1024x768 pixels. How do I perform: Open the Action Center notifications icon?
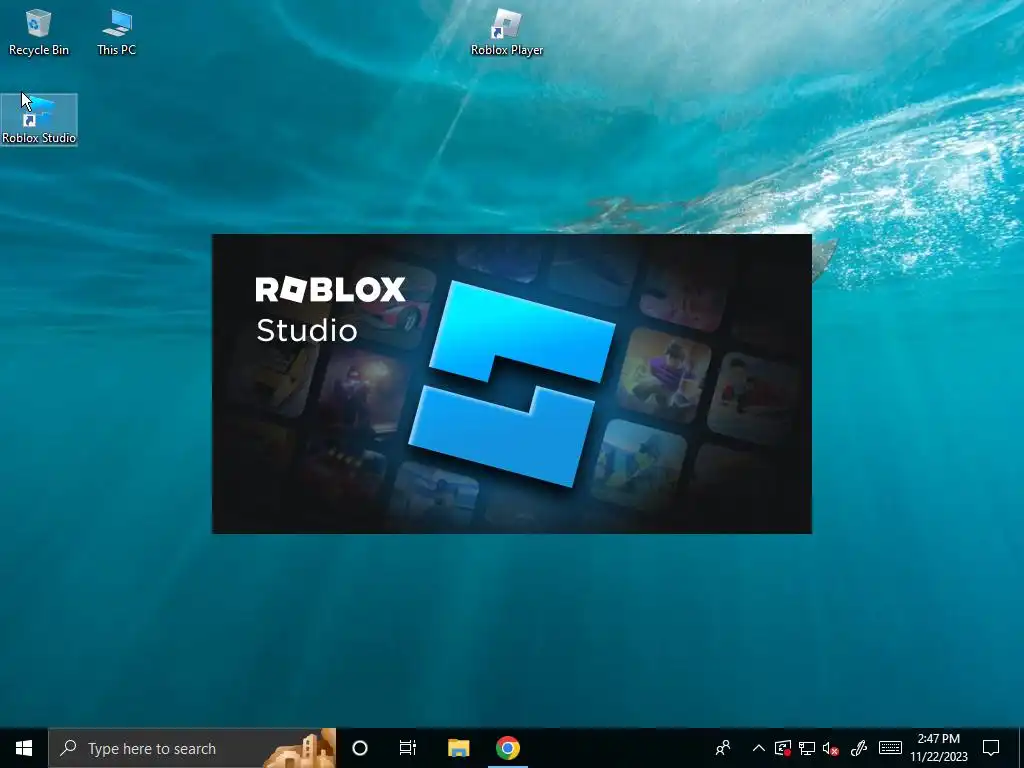point(991,748)
